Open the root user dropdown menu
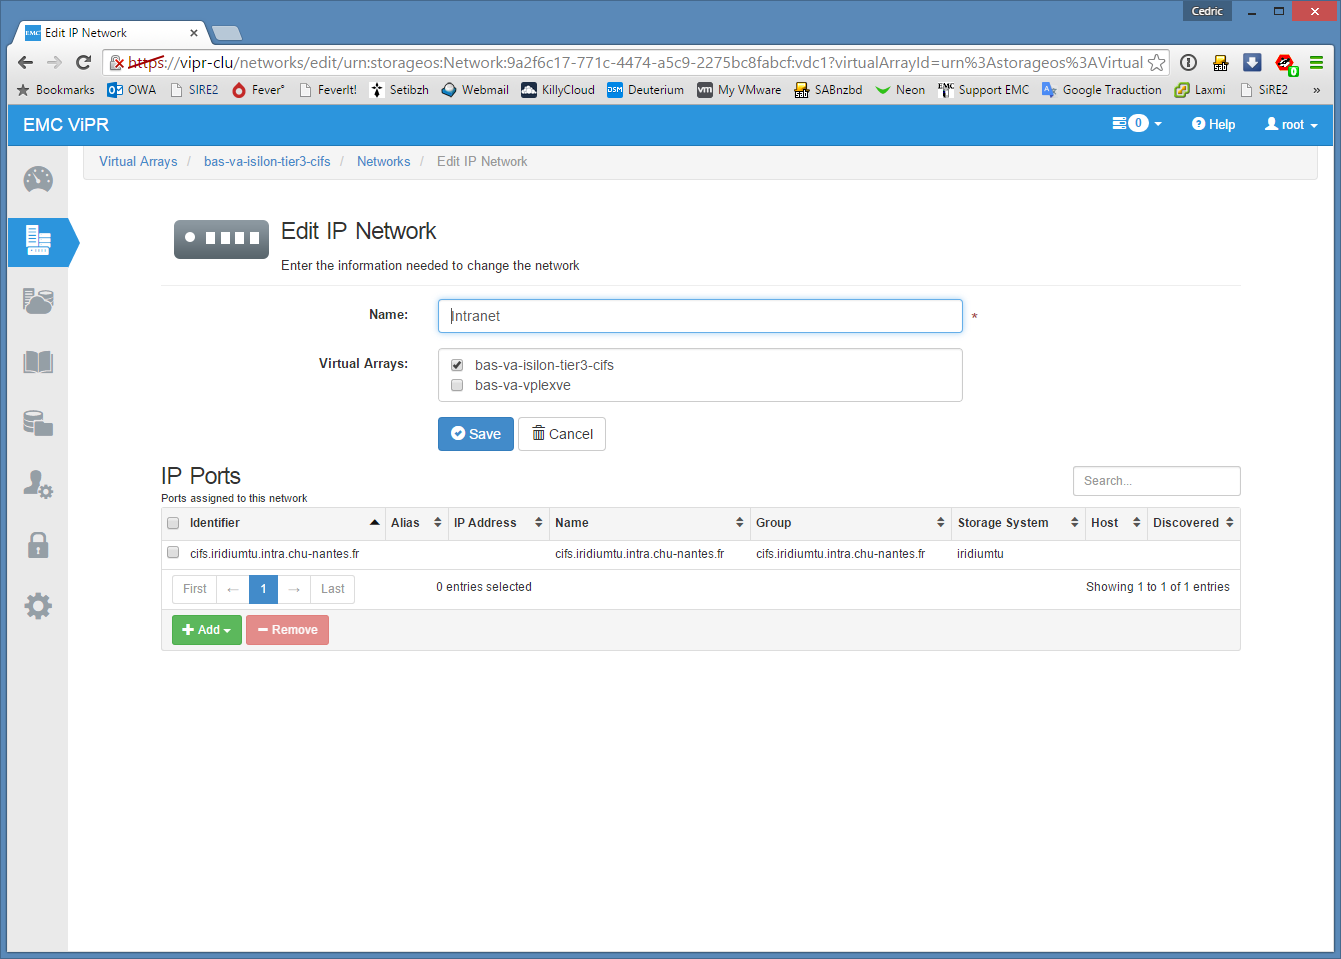The height and width of the screenshot is (959, 1341). (1291, 125)
